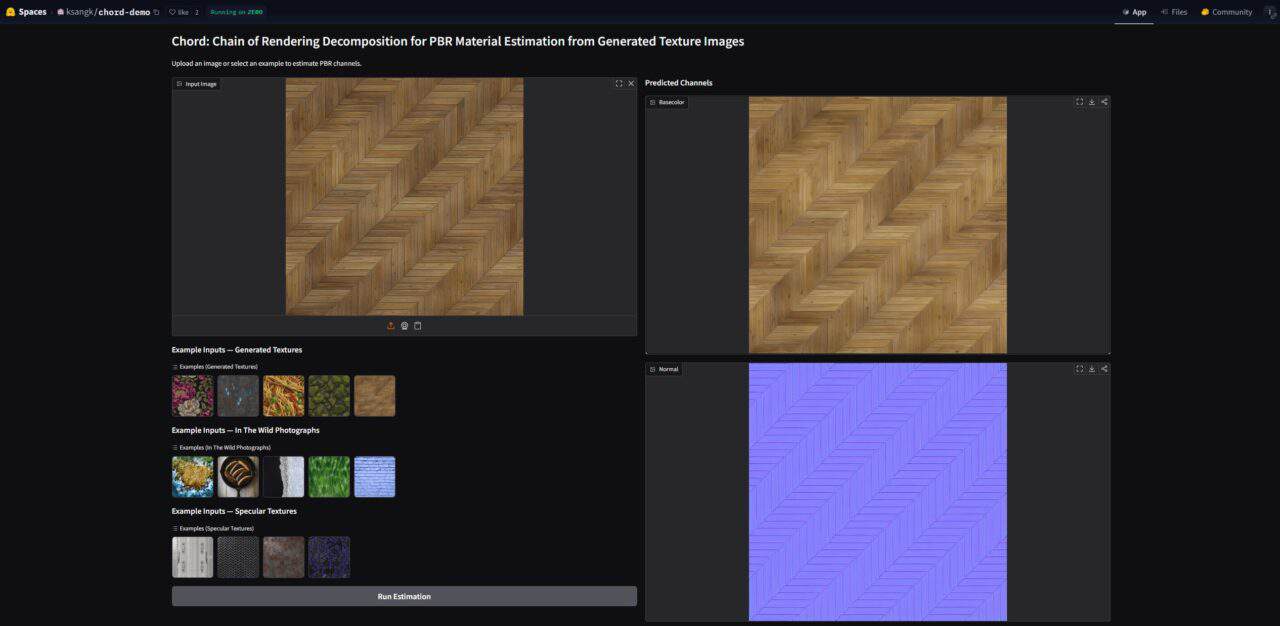Open the ksangk user profile link

click(x=78, y=12)
